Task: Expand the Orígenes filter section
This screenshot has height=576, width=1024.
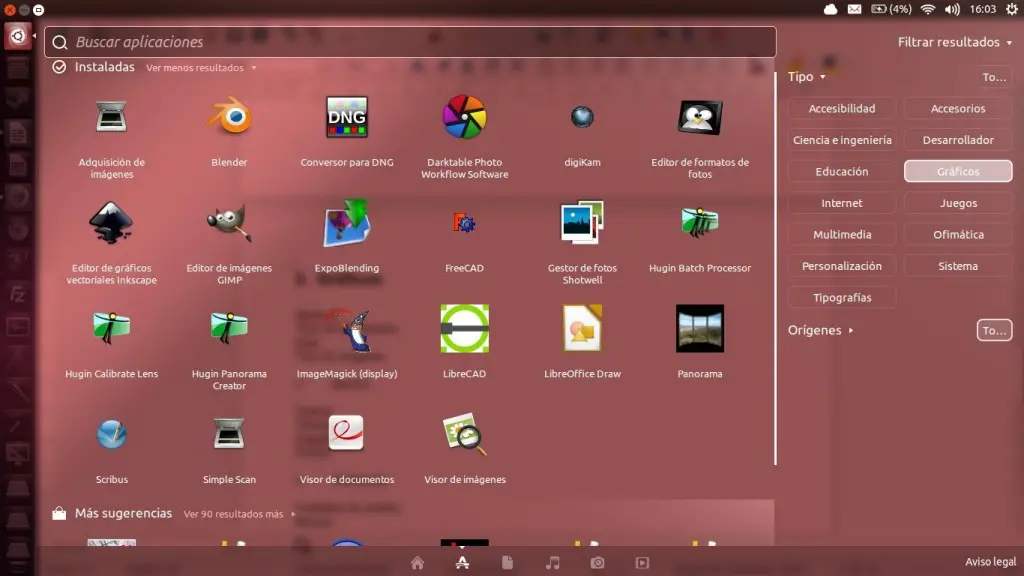Action: [x=820, y=330]
